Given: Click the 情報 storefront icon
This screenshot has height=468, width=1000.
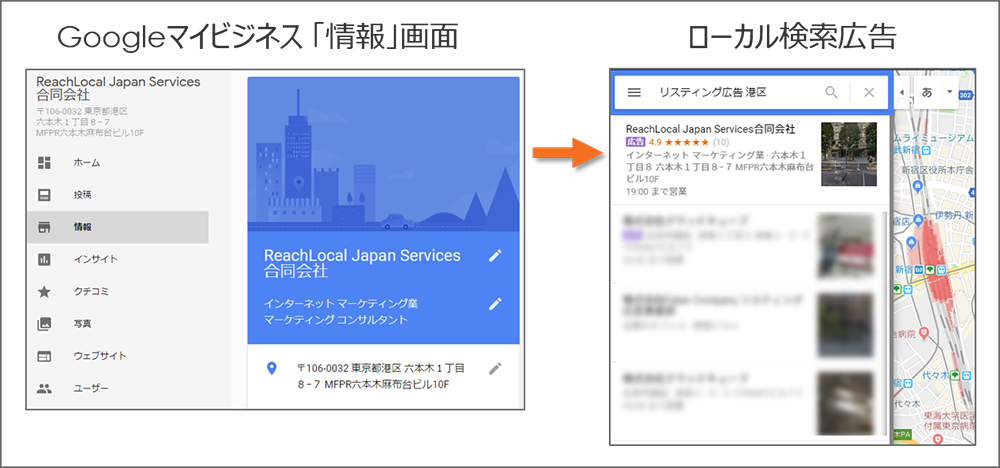Looking at the screenshot, I should tap(44, 228).
